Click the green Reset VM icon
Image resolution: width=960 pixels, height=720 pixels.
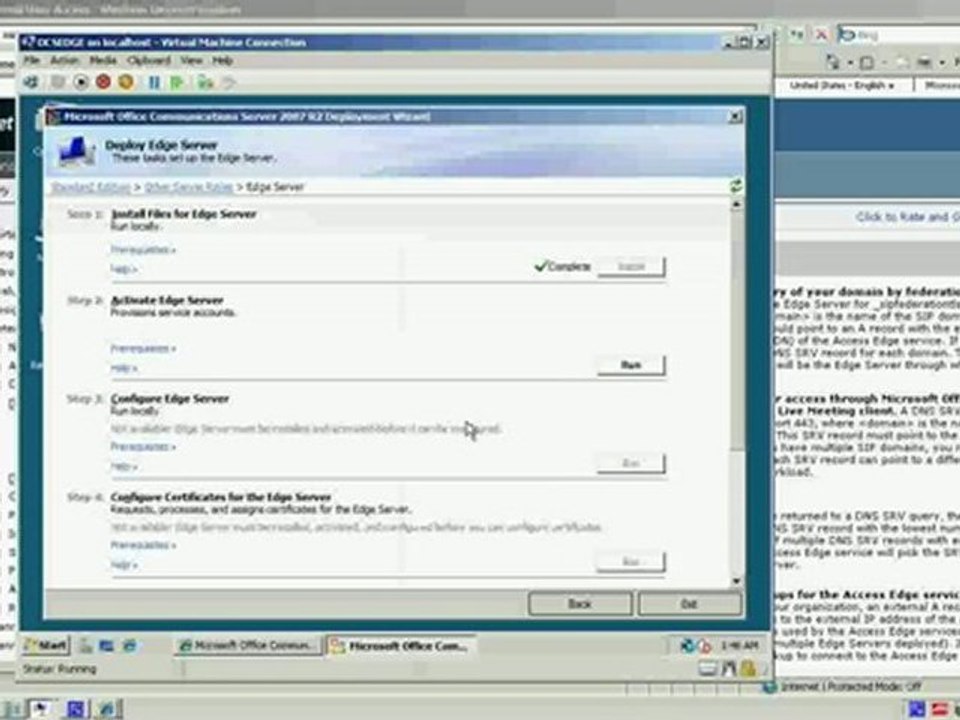[177, 82]
